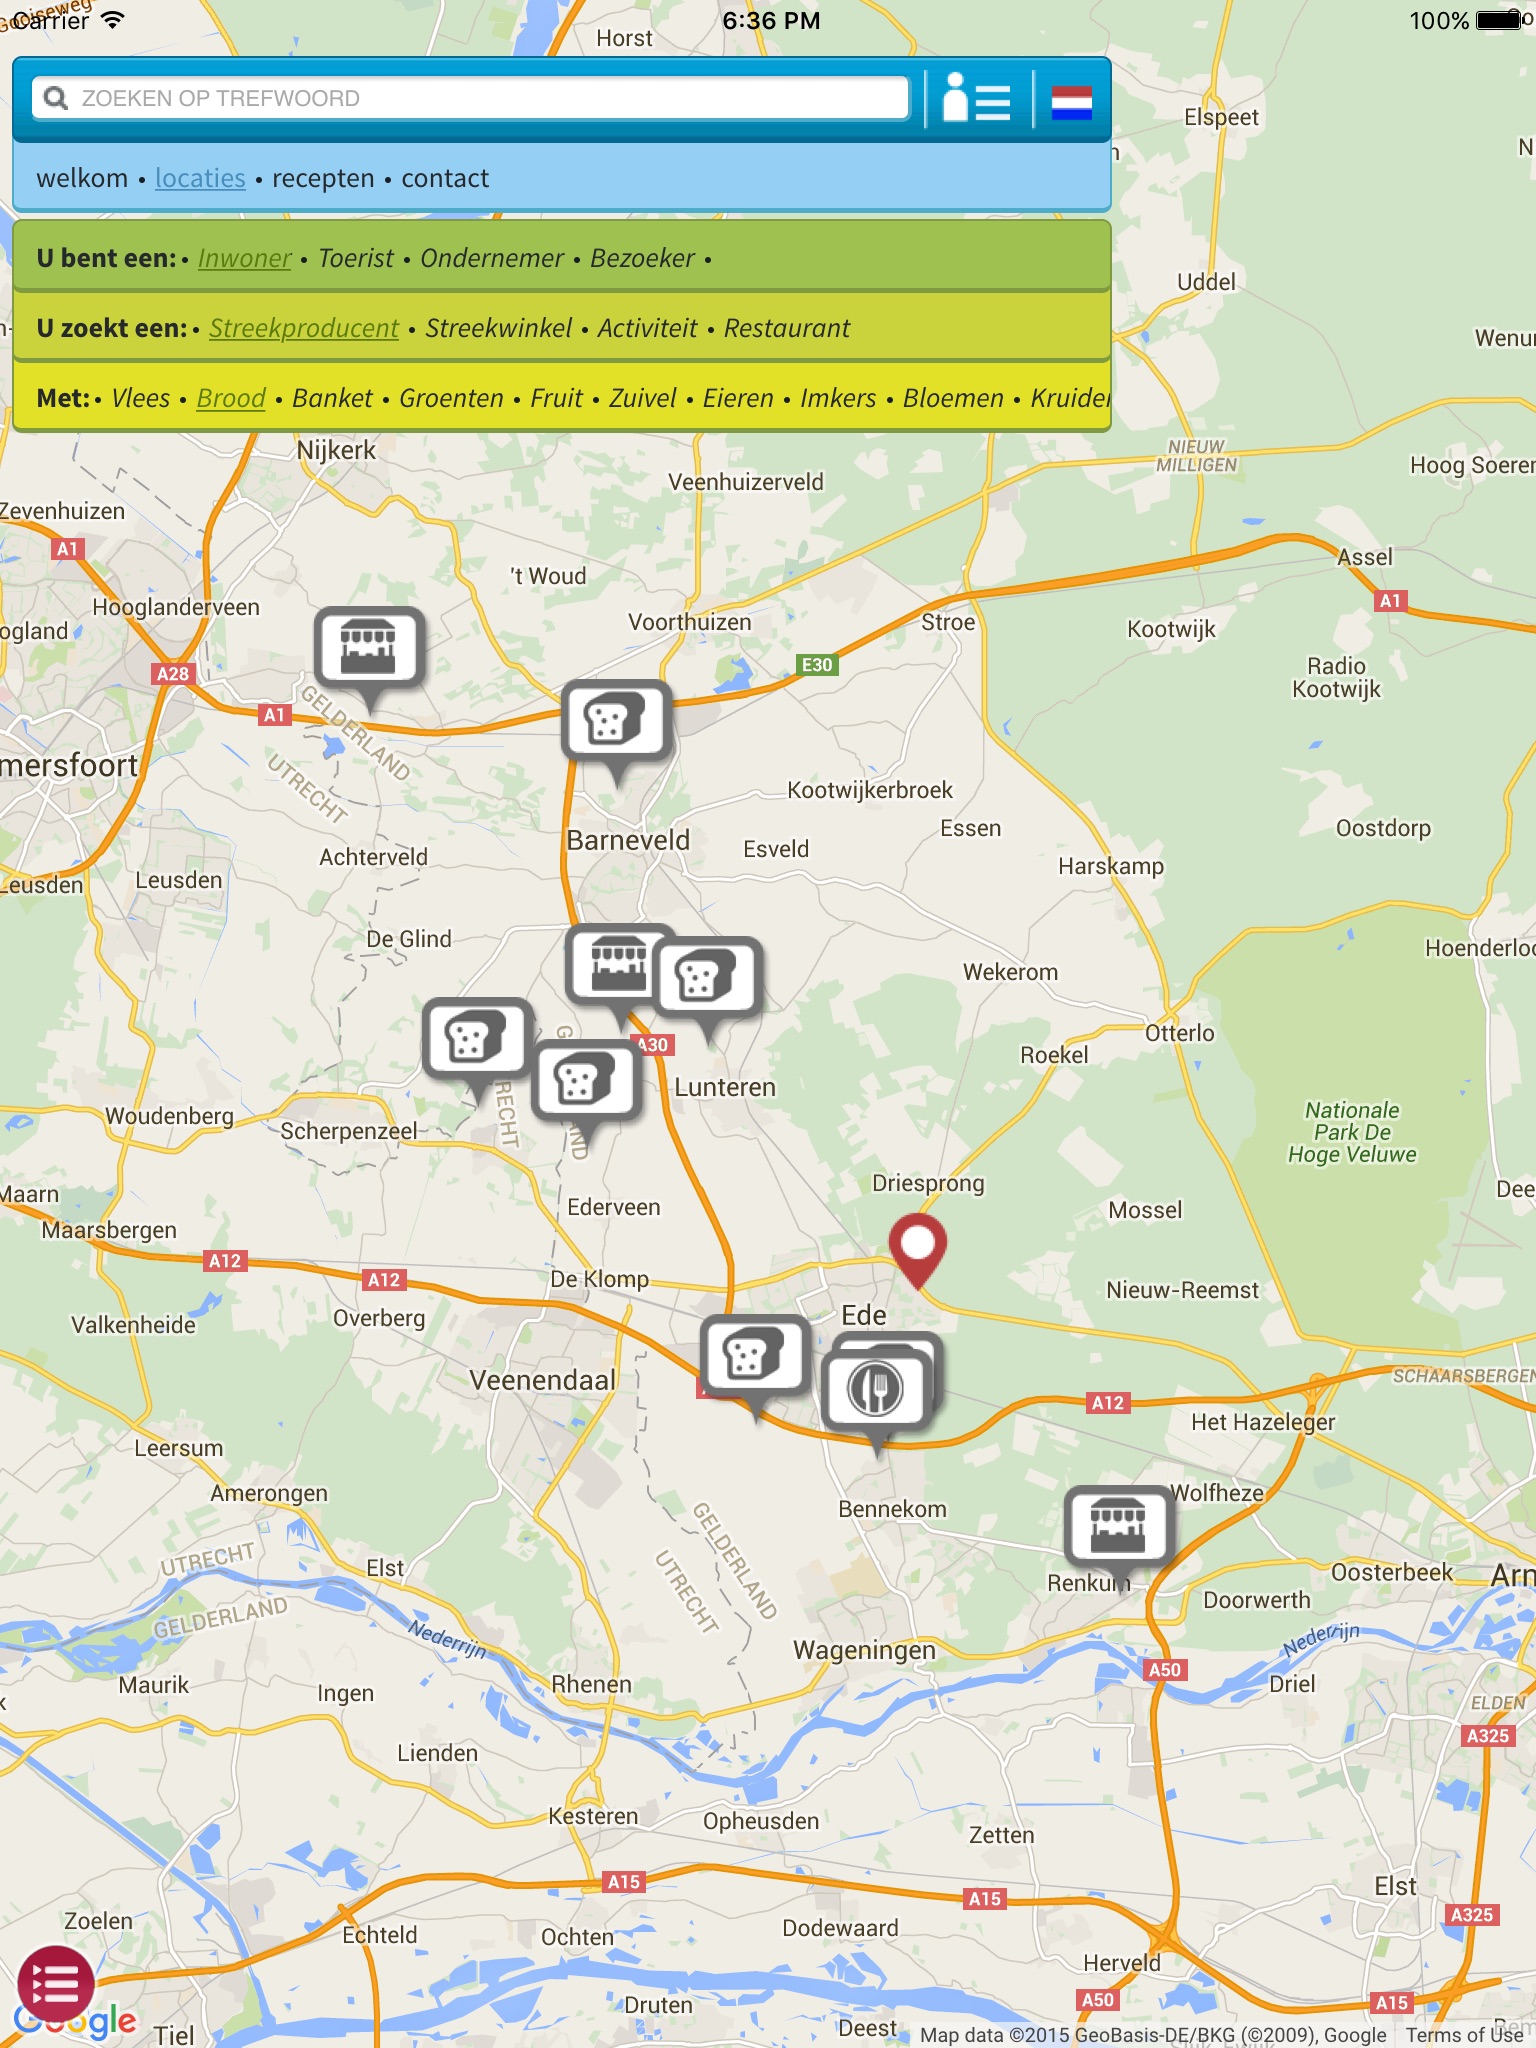Toggle the Vlees product filter
1536x2048 pixels.
[140, 399]
